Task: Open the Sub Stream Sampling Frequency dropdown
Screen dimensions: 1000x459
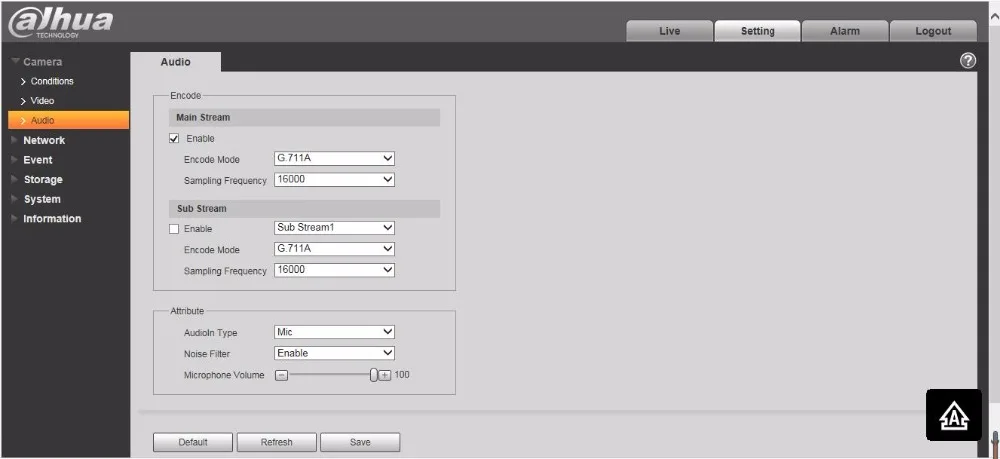Action: (x=334, y=270)
